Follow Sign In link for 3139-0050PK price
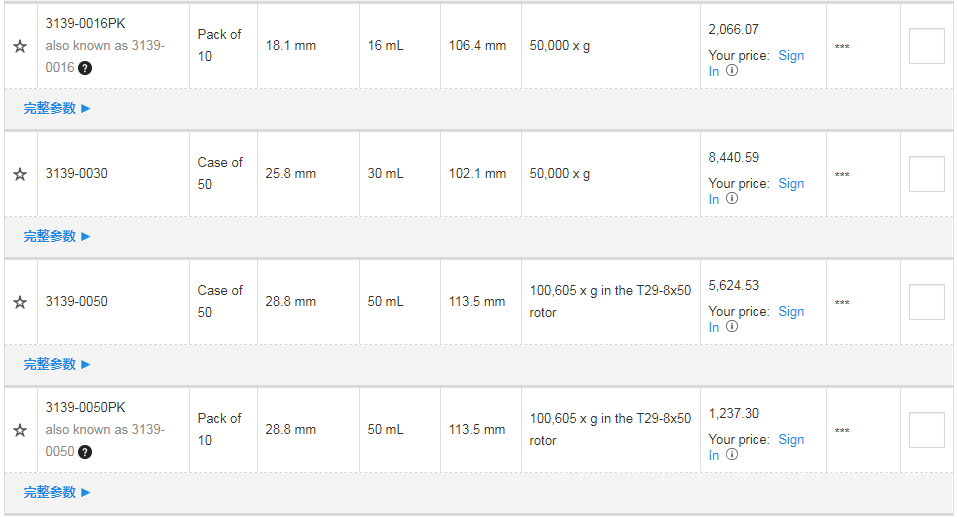Image resolution: width=957 pixels, height=517 pixels. pos(790,439)
